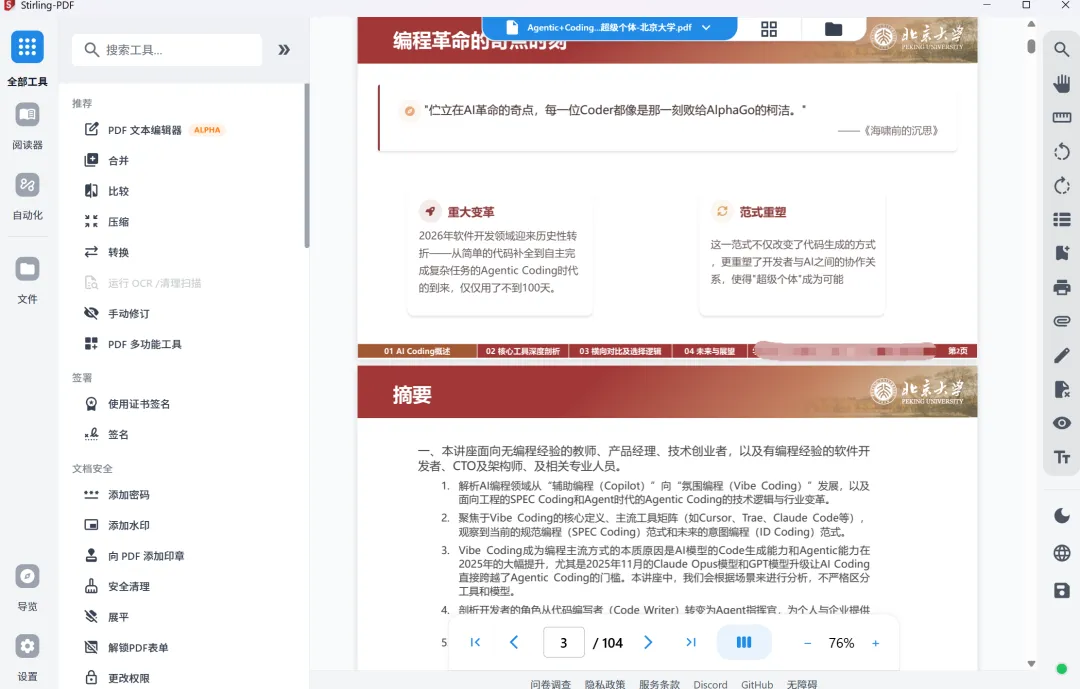Switch to the 阅读器 reader view
This screenshot has width=1080, height=689.
[28, 115]
